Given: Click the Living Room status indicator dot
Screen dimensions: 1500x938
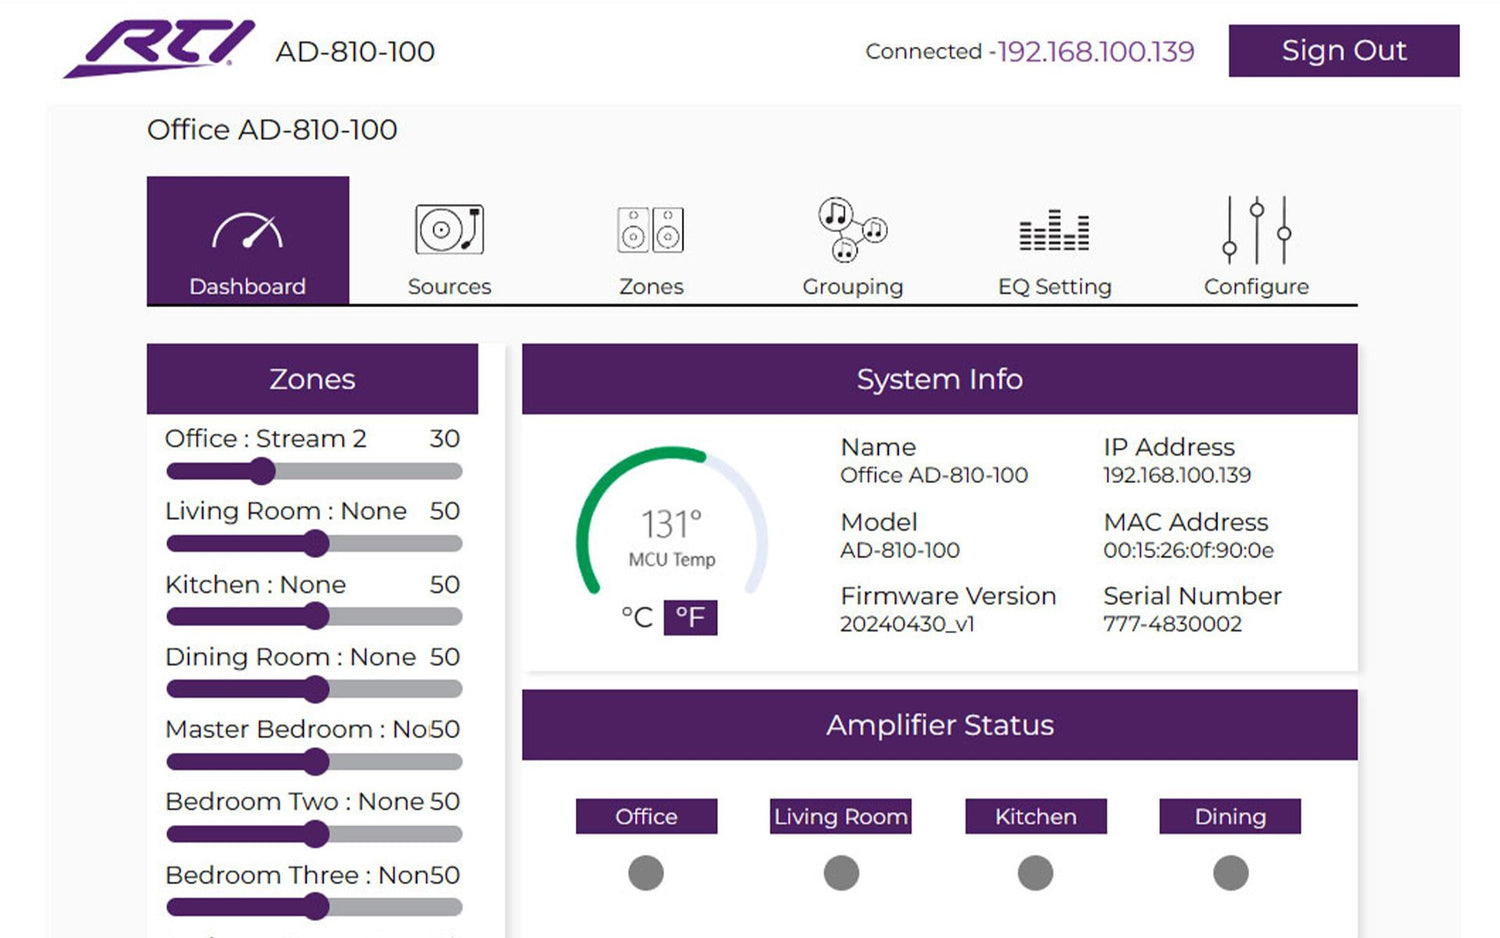Looking at the screenshot, I should 841,873.
